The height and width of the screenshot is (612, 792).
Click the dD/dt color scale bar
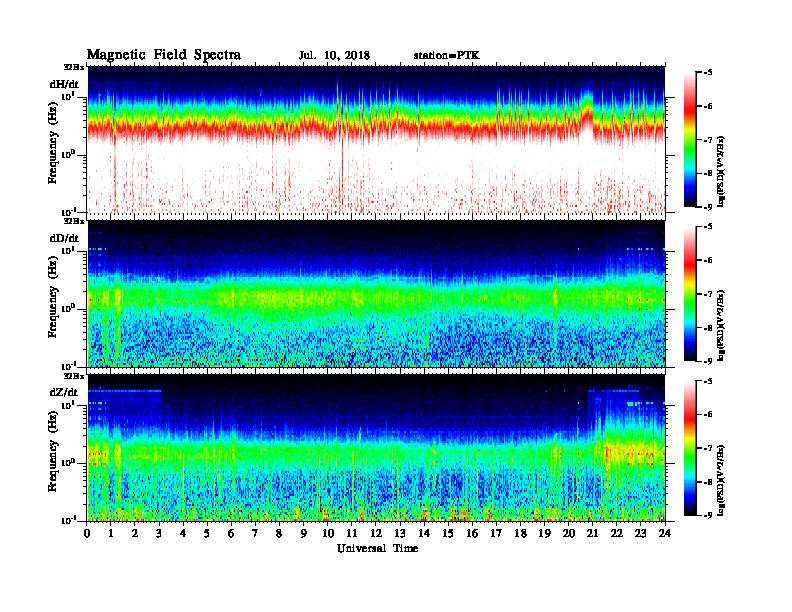[690, 294]
